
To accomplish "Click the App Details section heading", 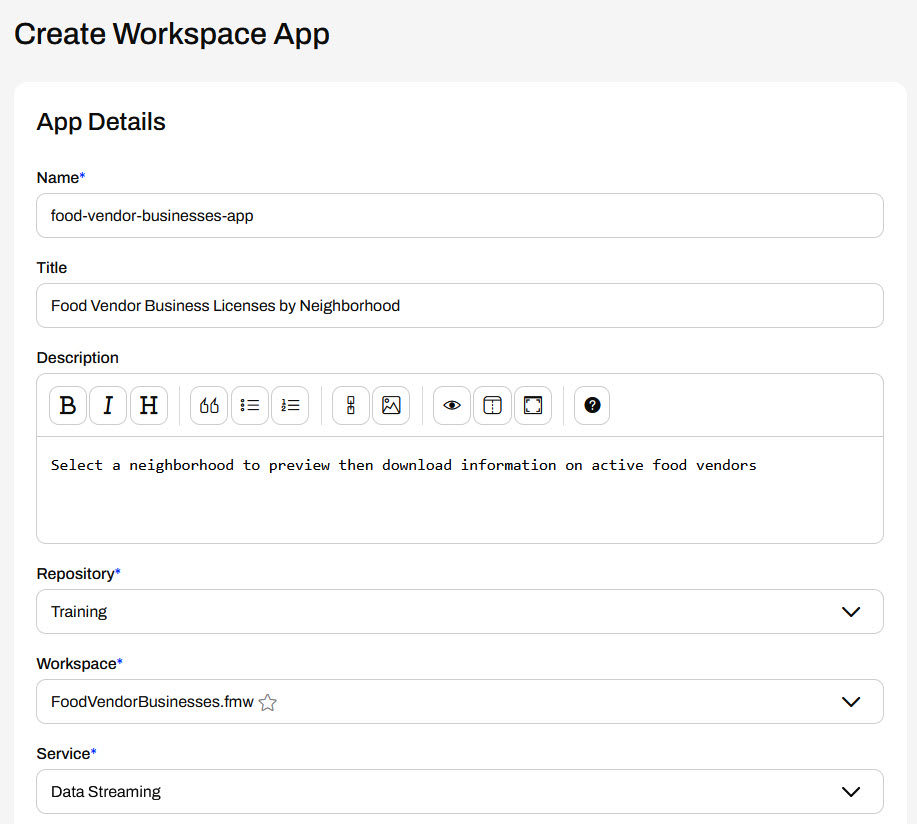I will point(101,122).
